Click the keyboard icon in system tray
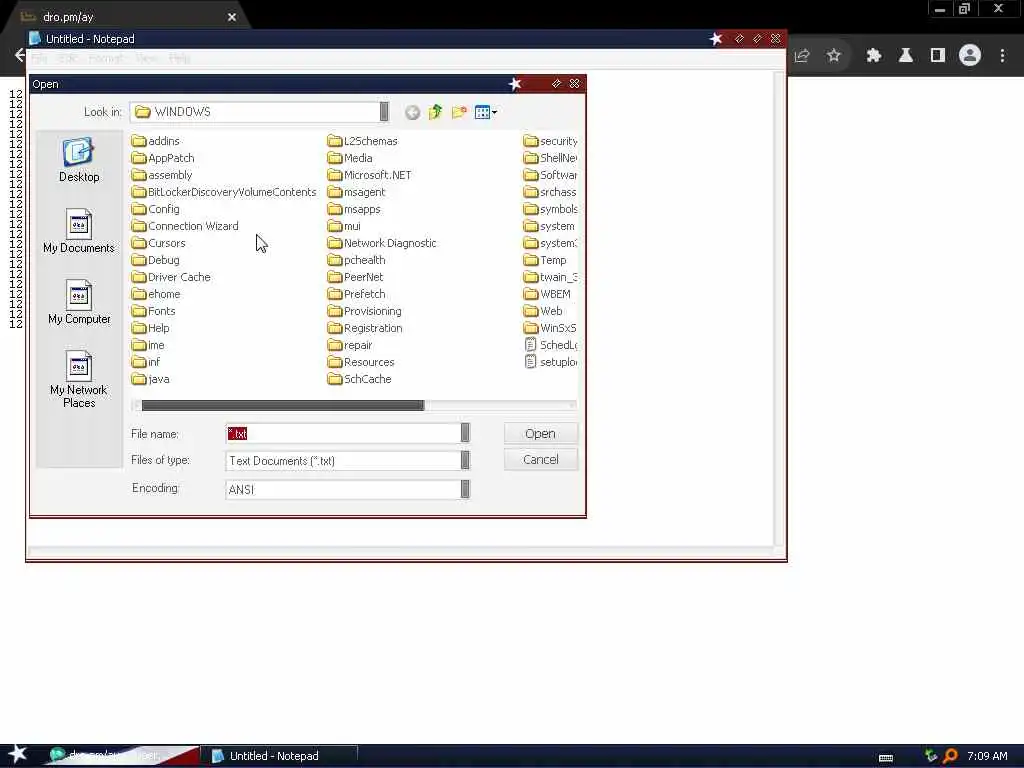This screenshot has height=768, width=1024. click(886, 758)
